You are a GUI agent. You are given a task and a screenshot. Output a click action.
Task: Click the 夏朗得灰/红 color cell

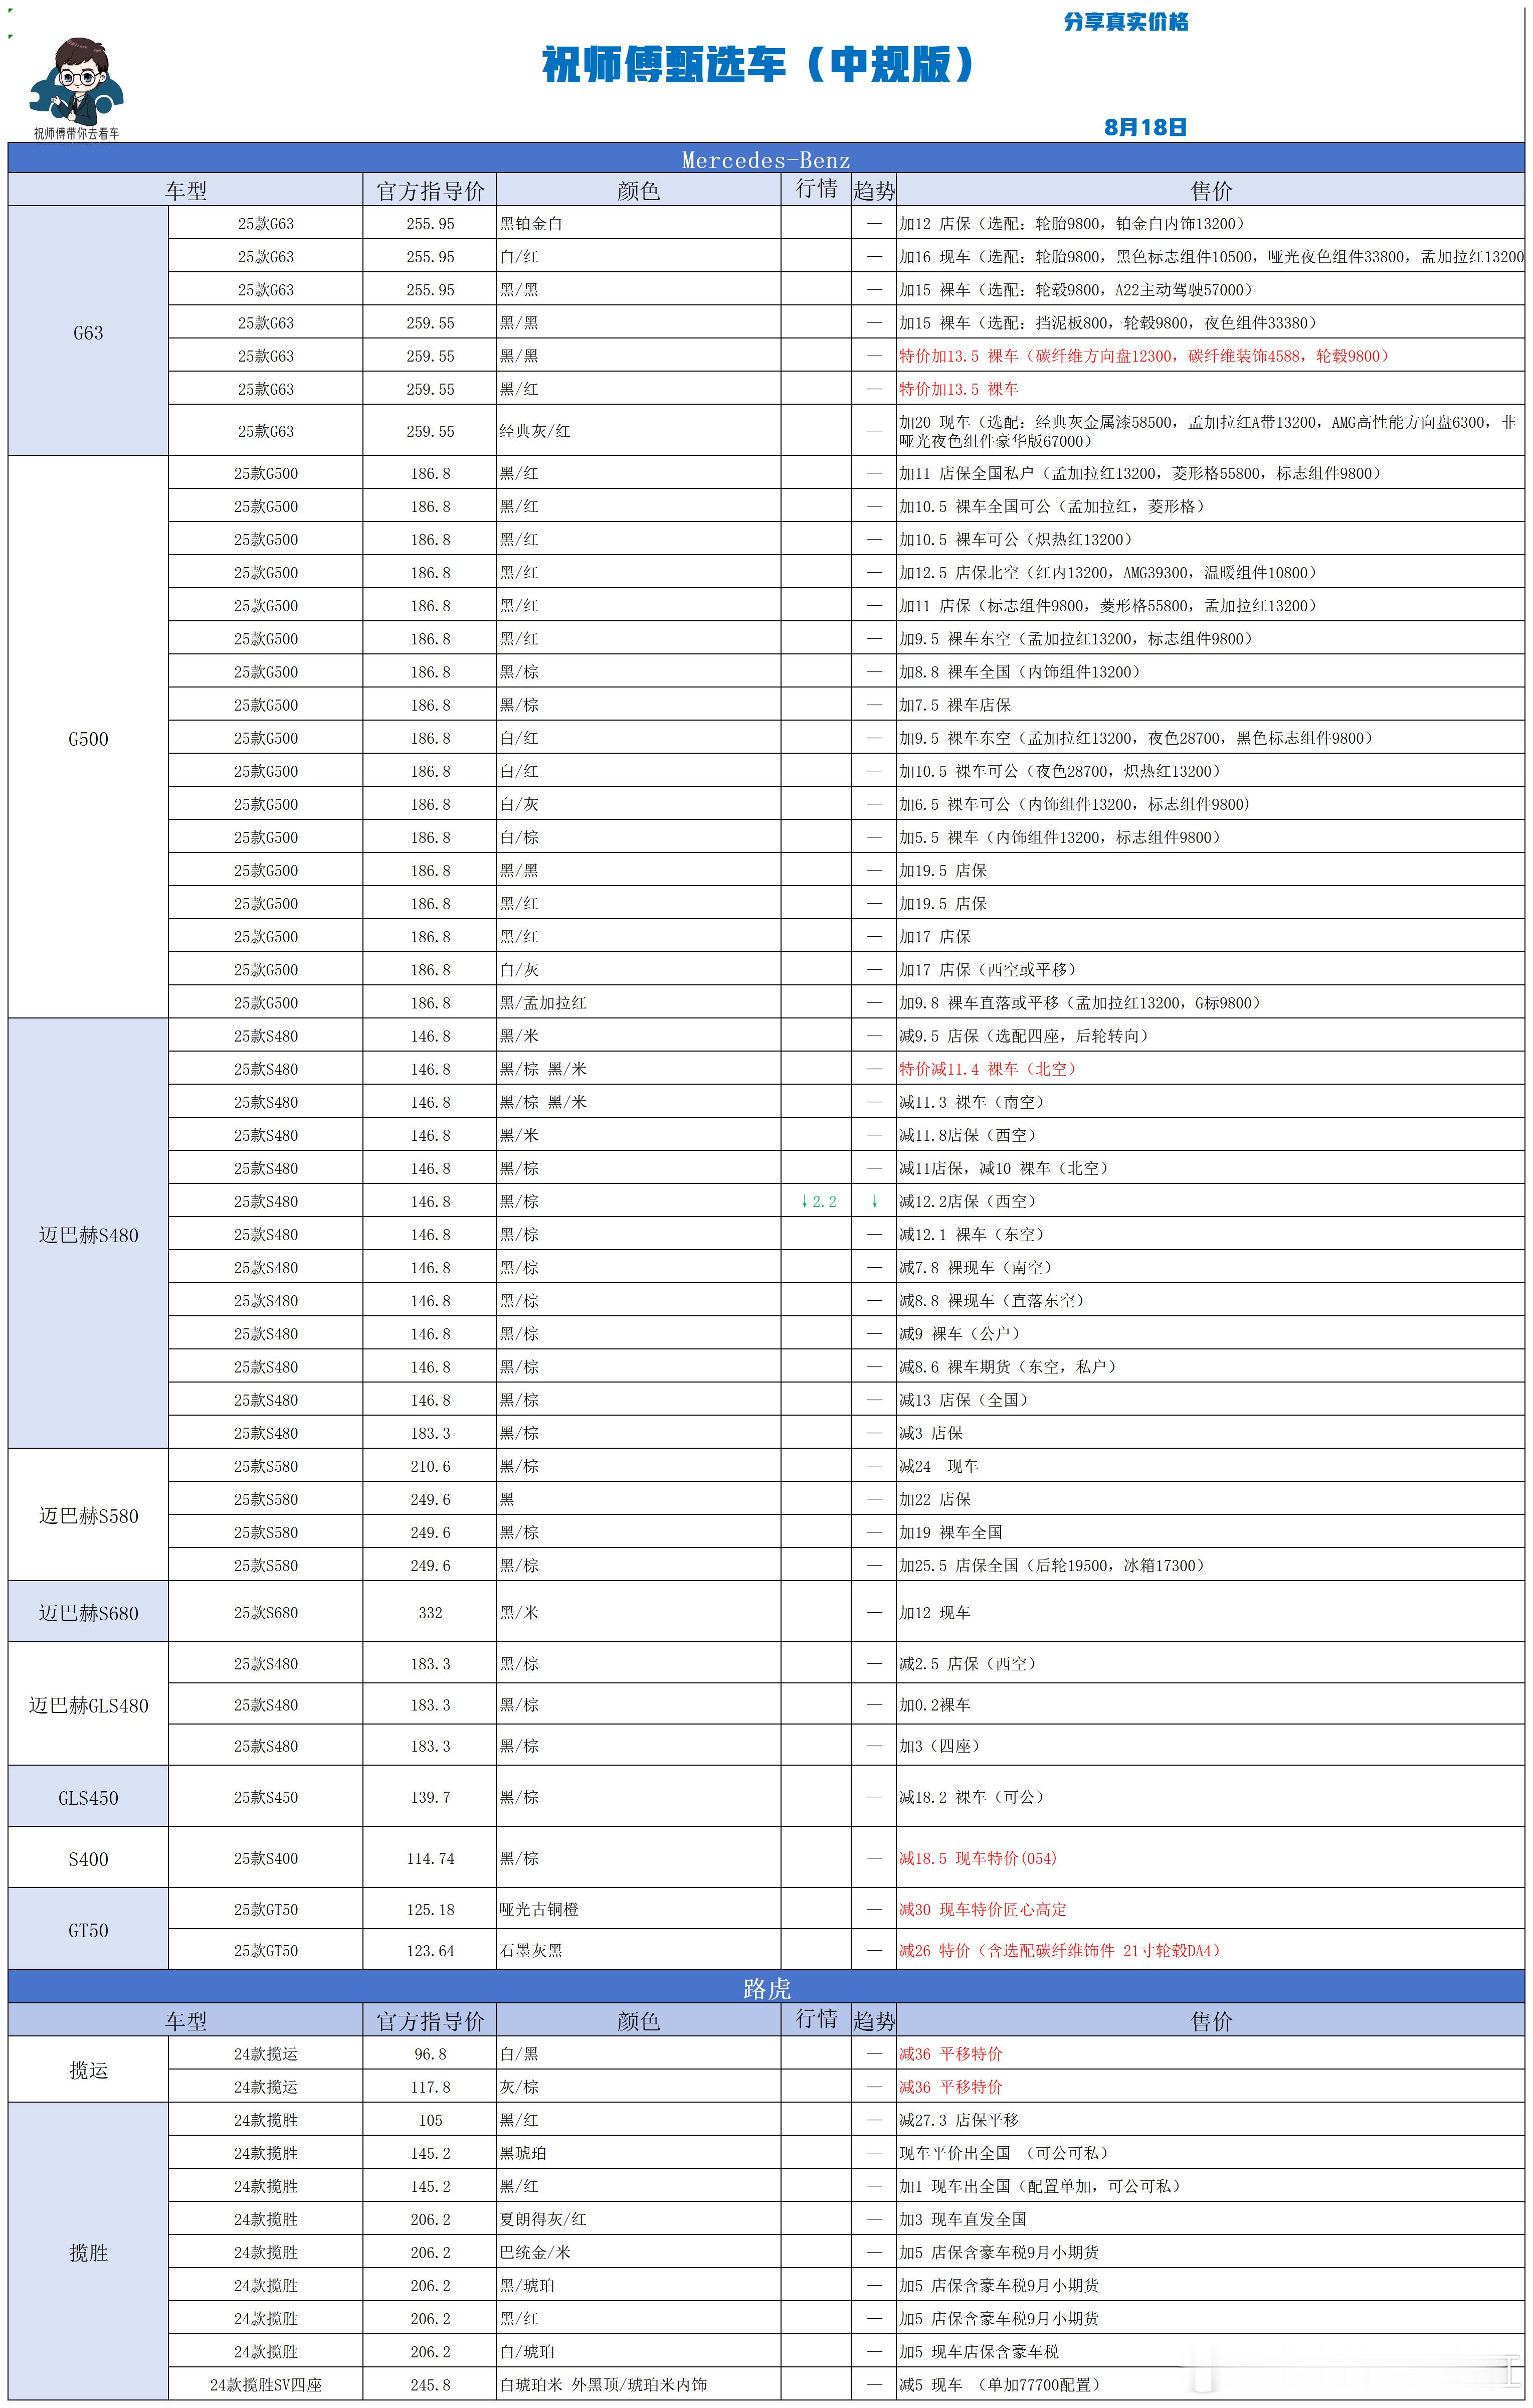click(x=638, y=2218)
